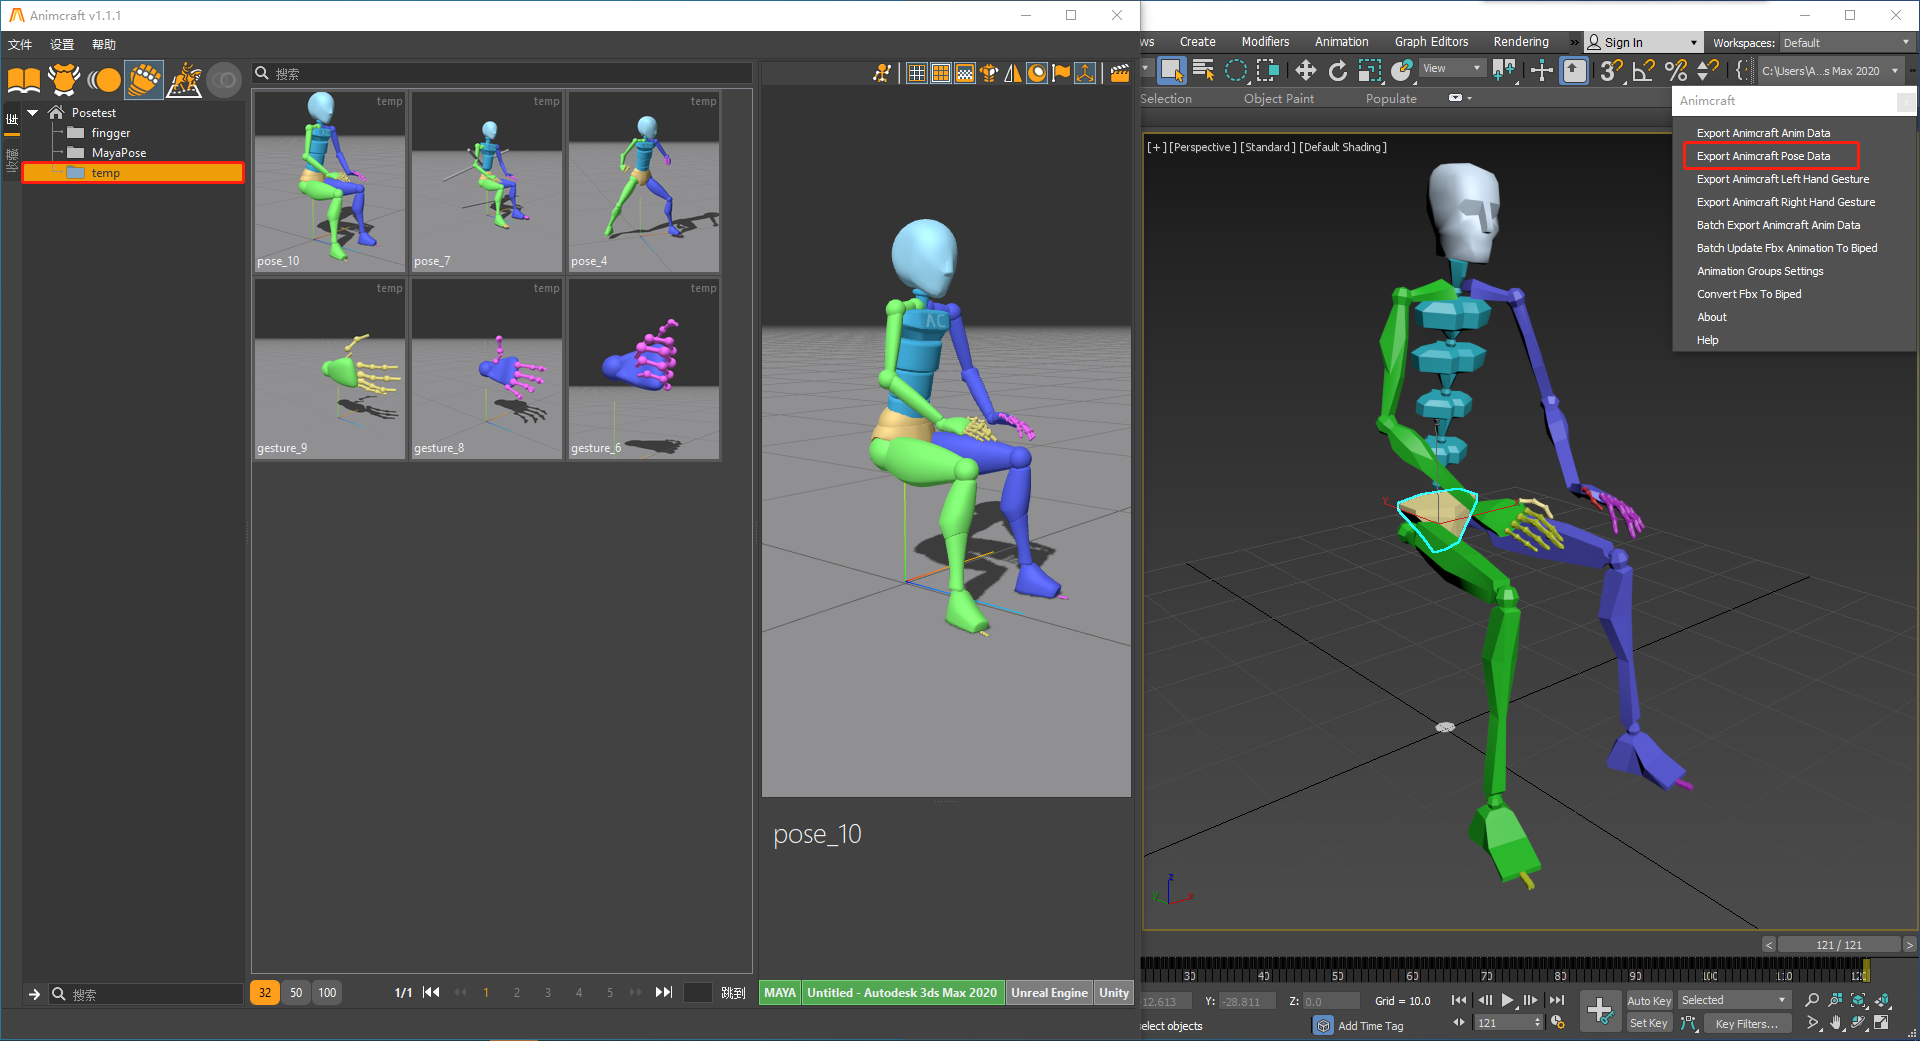
Task: Click the Add Time Tag cube icon
Action: click(x=1323, y=1025)
